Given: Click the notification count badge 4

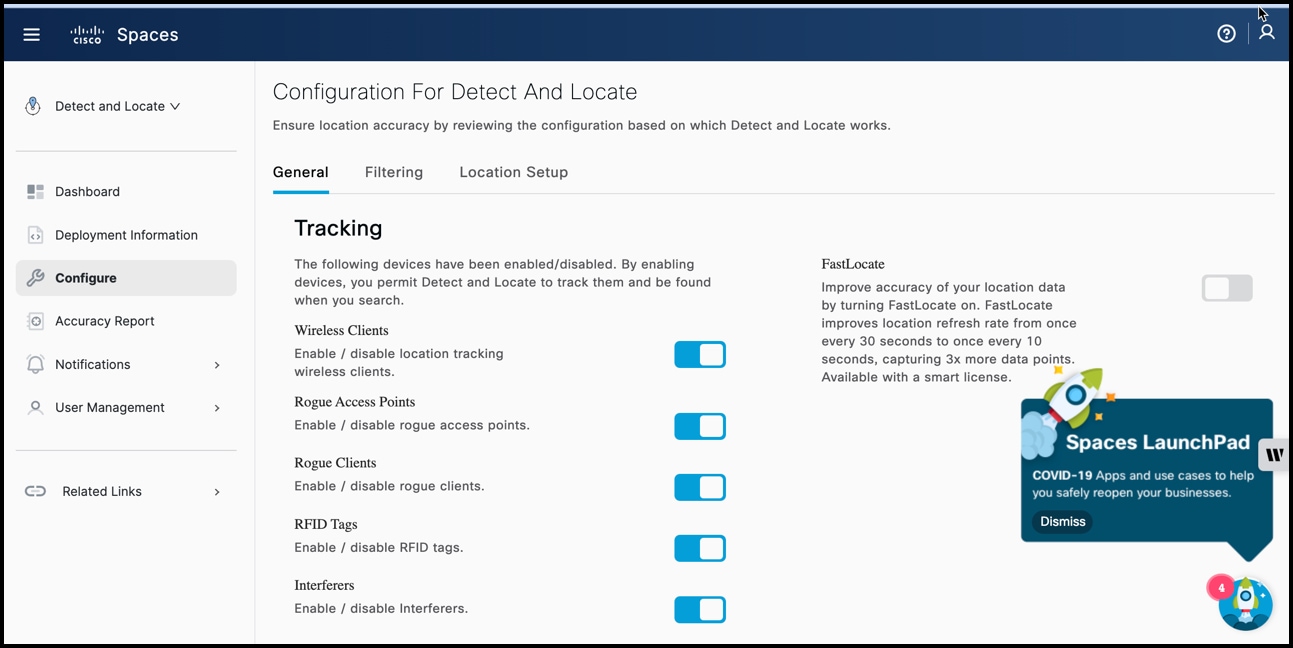Looking at the screenshot, I should [1221, 588].
